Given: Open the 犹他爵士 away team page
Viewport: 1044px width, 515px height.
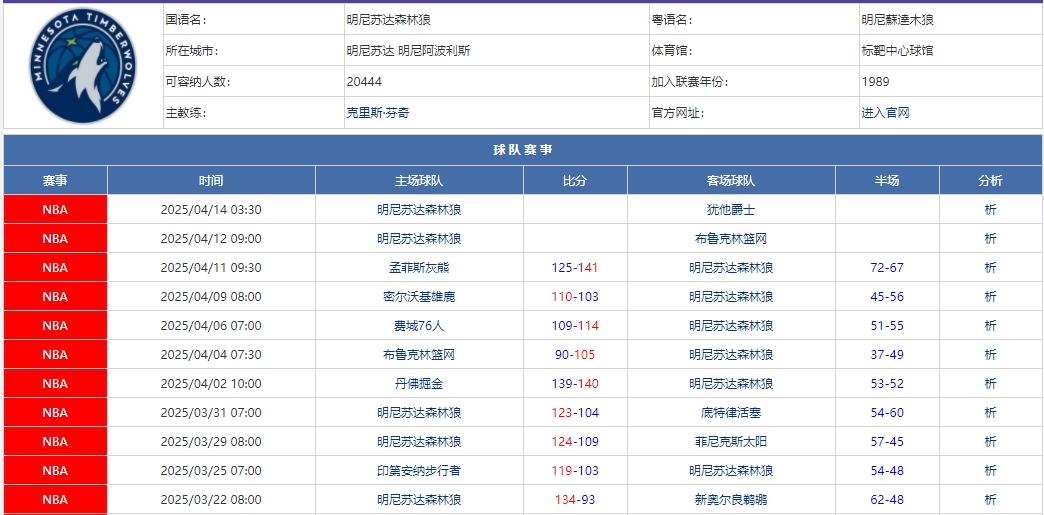Looking at the screenshot, I should (x=731, y=210).
